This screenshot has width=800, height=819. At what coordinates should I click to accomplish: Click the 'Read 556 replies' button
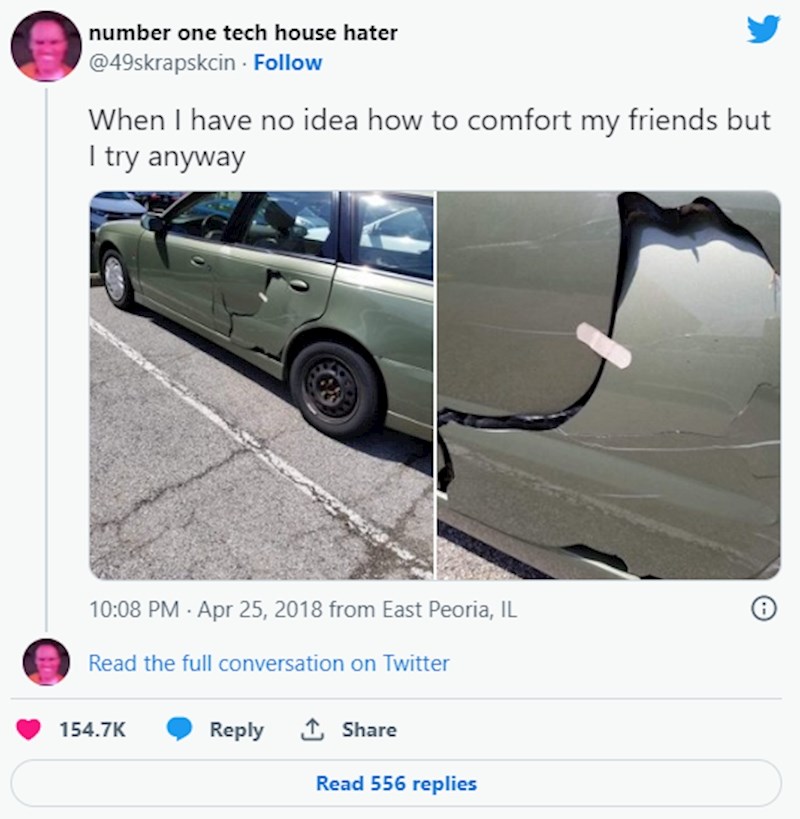pos(396,783)
